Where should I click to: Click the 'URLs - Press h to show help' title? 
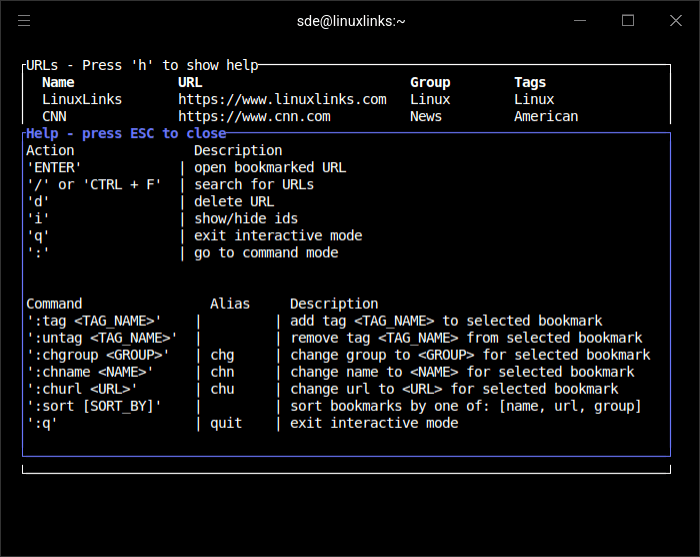point(142,65)
